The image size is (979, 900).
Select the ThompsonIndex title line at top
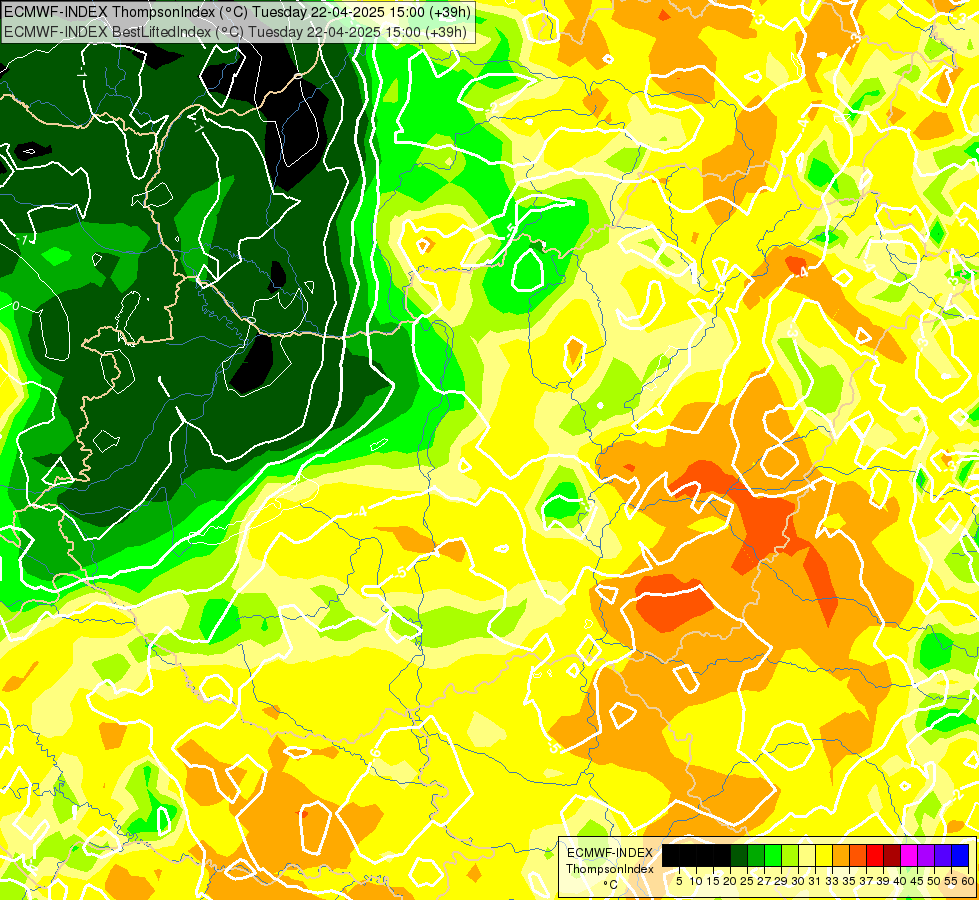pyautogui.click(x=237, y=11)
